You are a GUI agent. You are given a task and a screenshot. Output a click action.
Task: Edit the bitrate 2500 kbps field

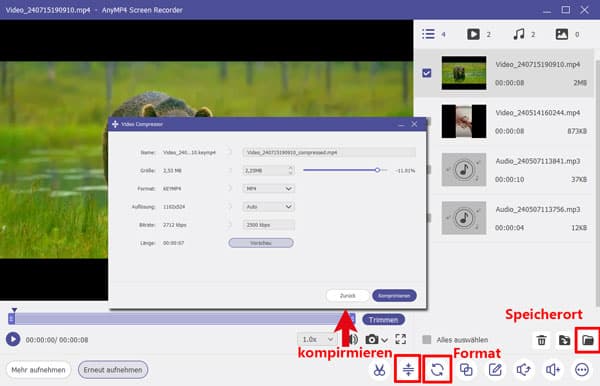[269, 225]
